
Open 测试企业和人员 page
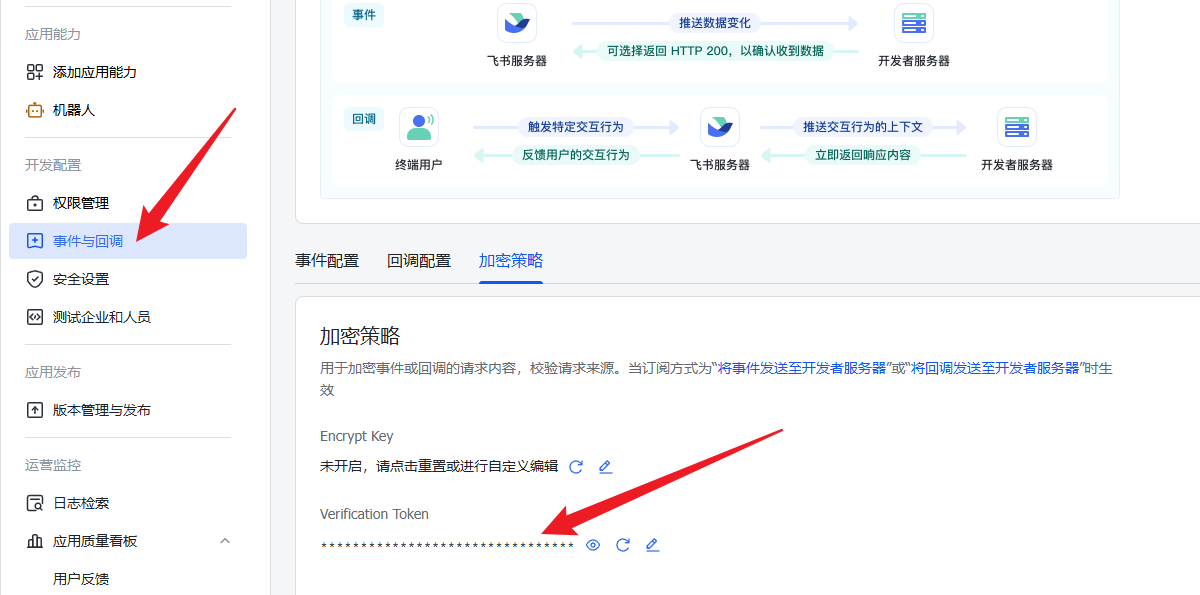[x=101, y=317]
